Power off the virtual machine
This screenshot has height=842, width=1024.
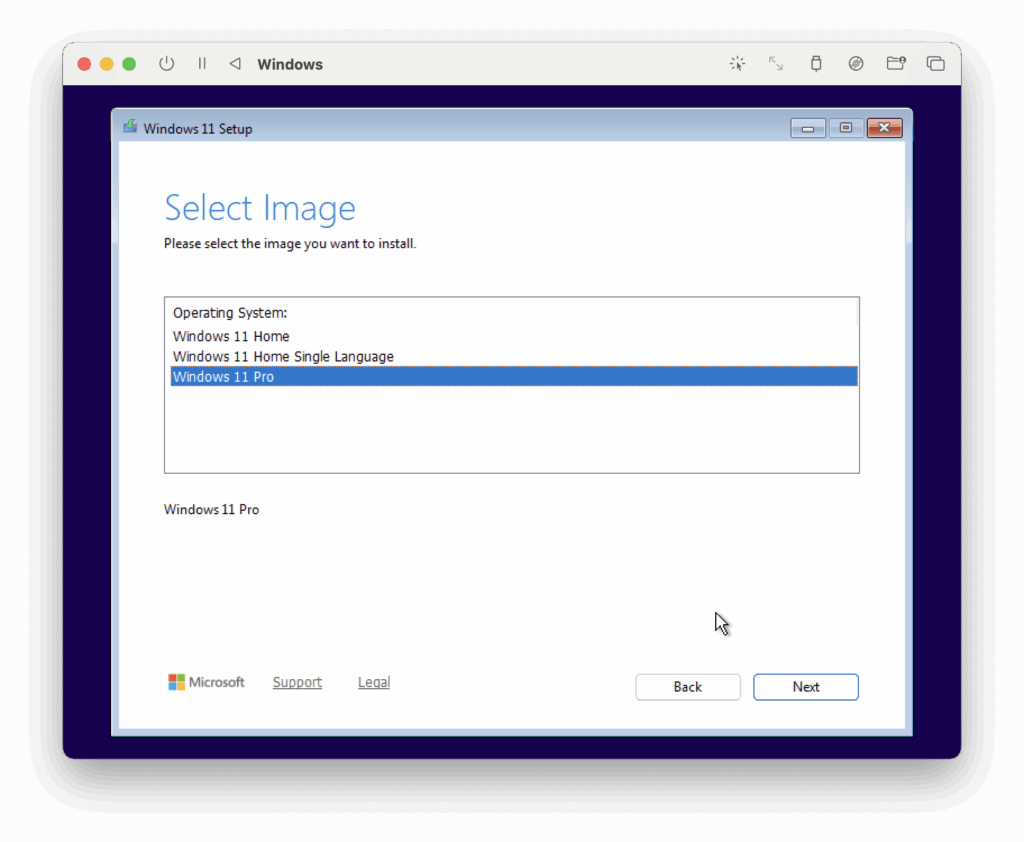(166, 63)
